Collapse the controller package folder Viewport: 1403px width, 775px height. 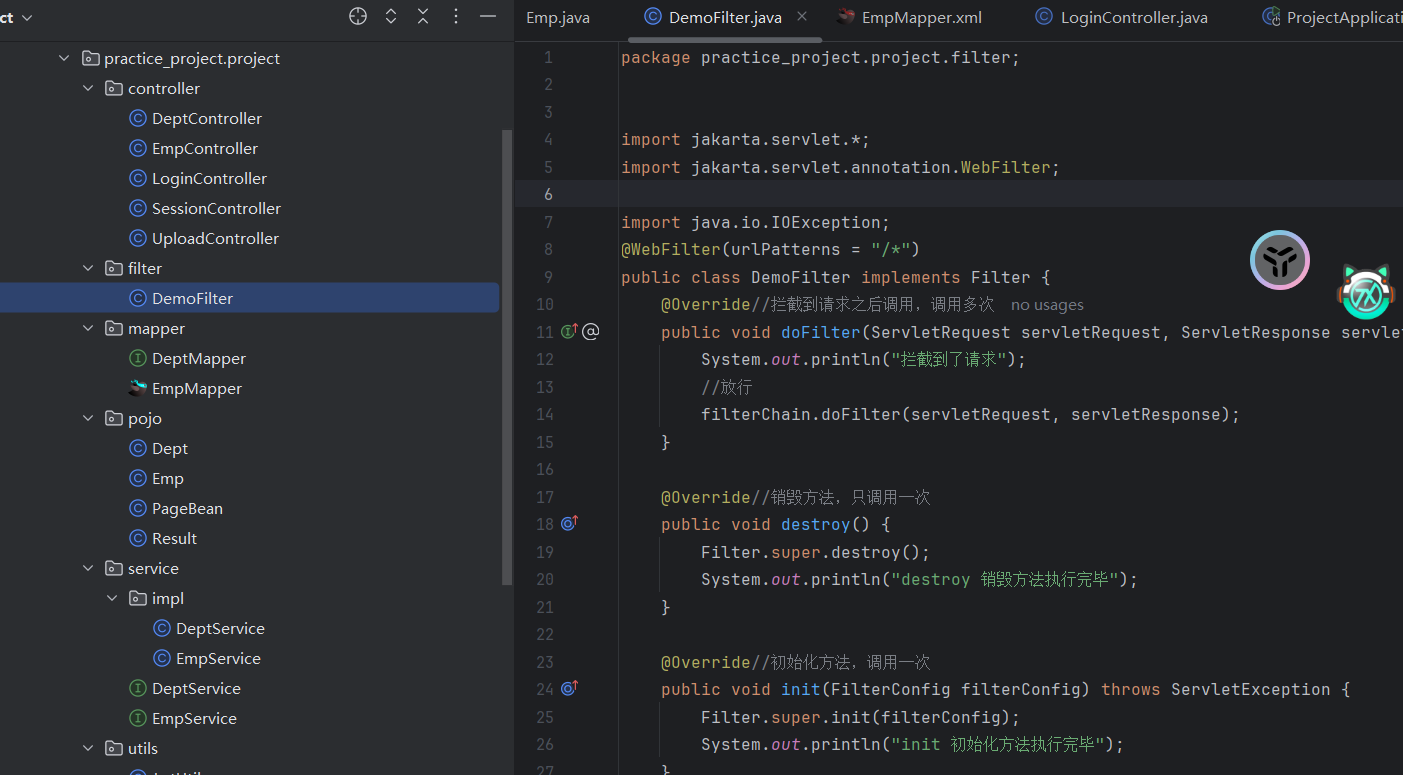[x=89, y=89]
